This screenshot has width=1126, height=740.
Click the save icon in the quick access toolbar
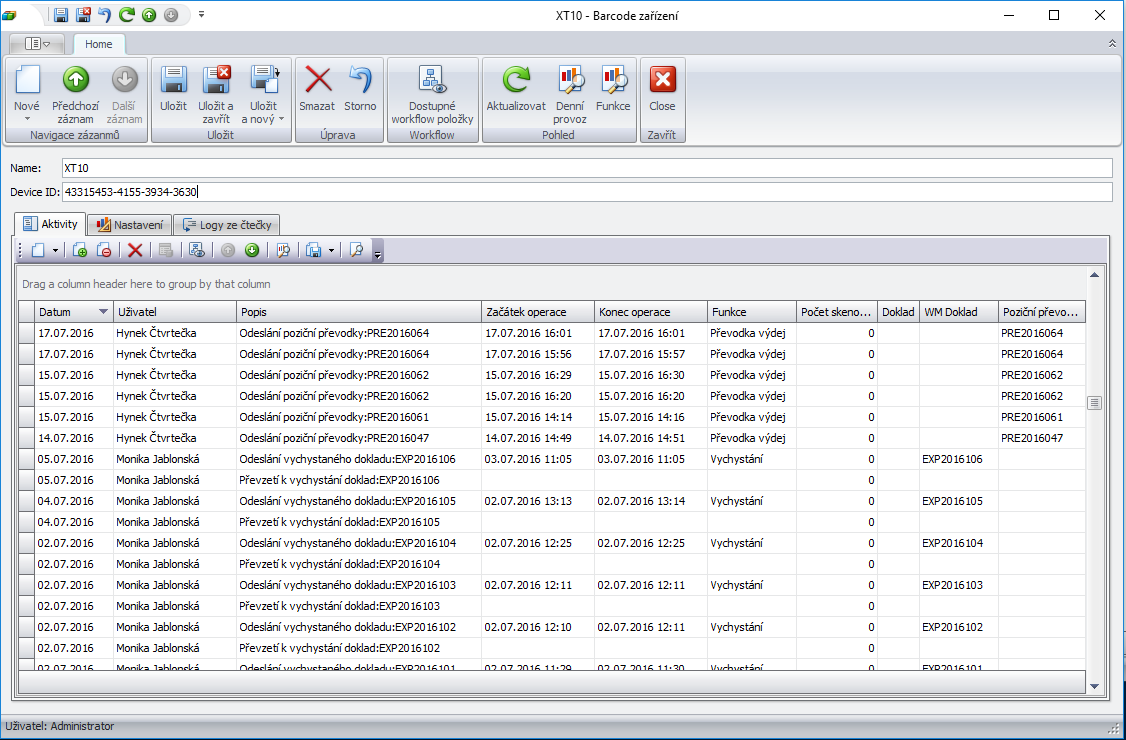coord(61,15)
